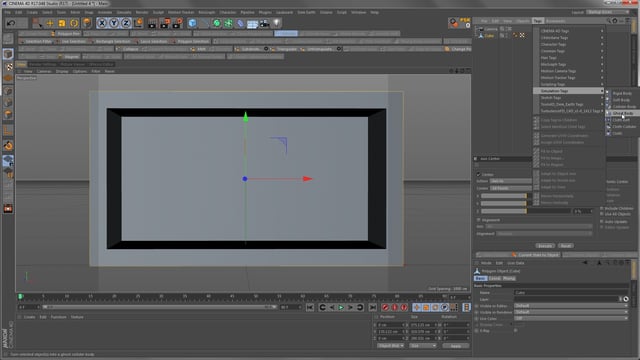Open the Polygon Pen tool
Screen dimensions: 640x360
coord(66,33)
